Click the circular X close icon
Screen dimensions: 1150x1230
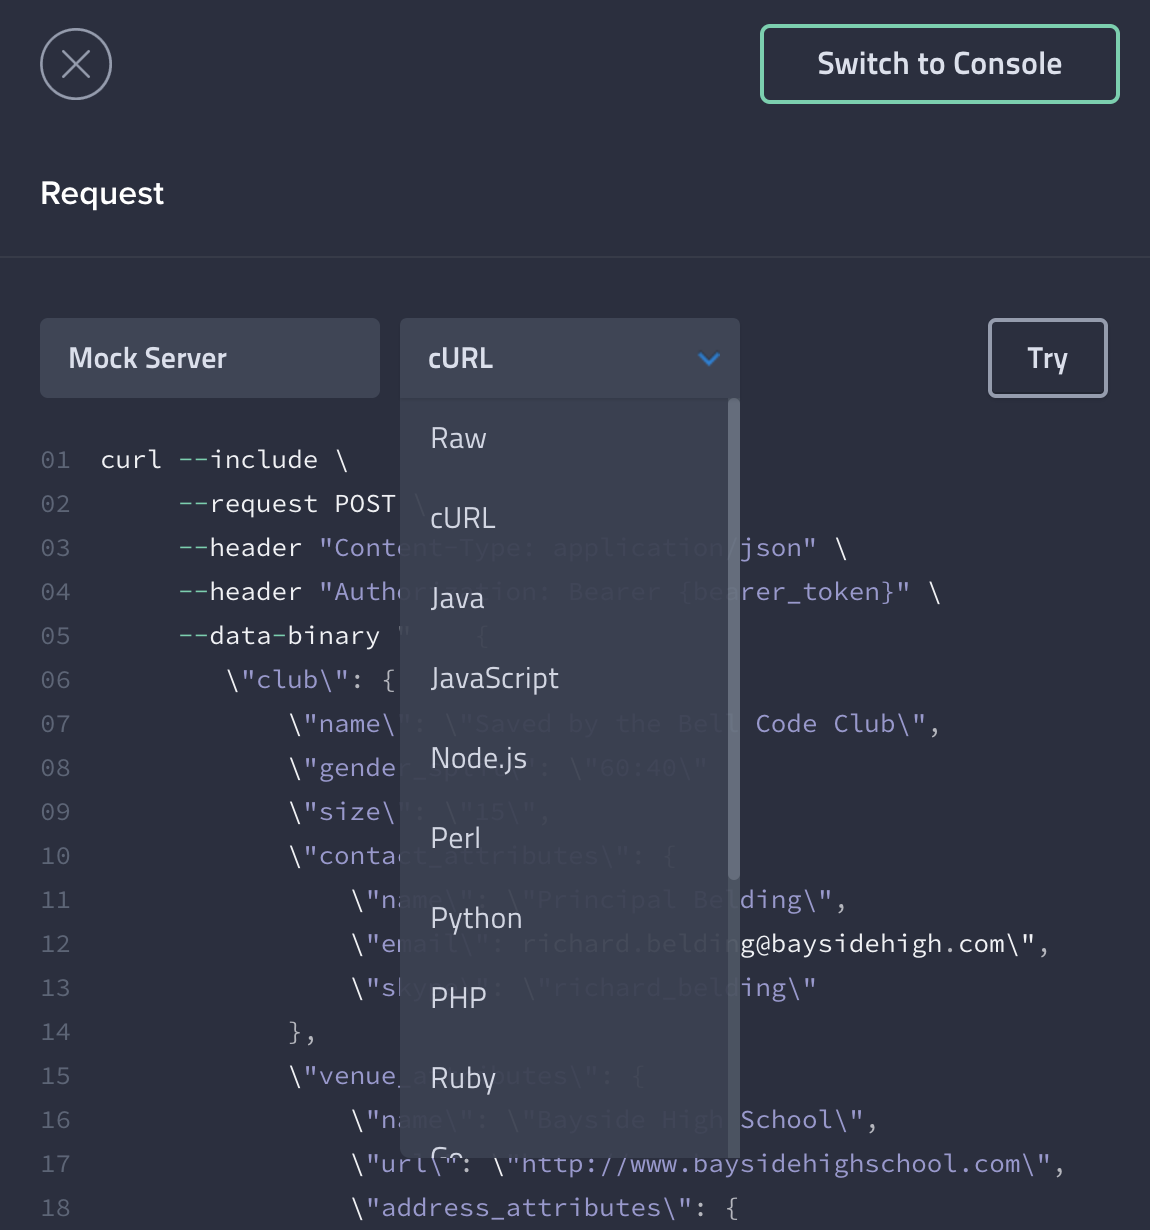click(76, 64)
